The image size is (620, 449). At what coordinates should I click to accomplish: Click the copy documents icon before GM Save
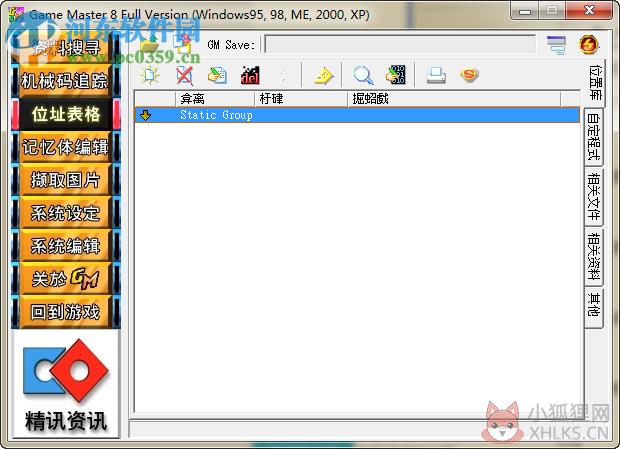tap(183, 44)
